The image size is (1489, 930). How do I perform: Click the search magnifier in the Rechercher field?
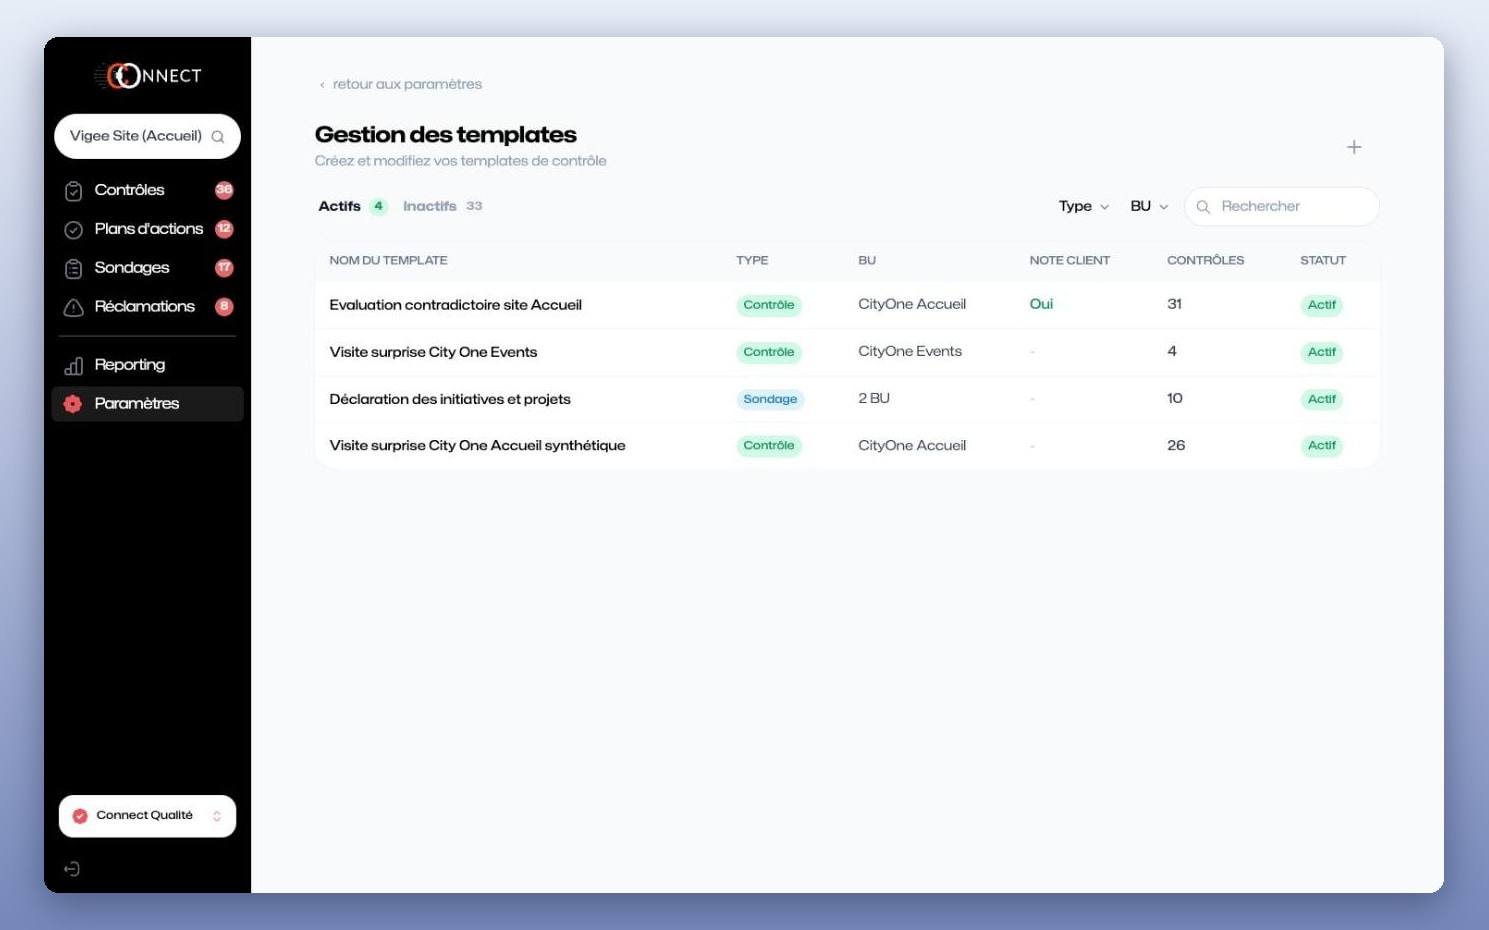(1203, 207)
